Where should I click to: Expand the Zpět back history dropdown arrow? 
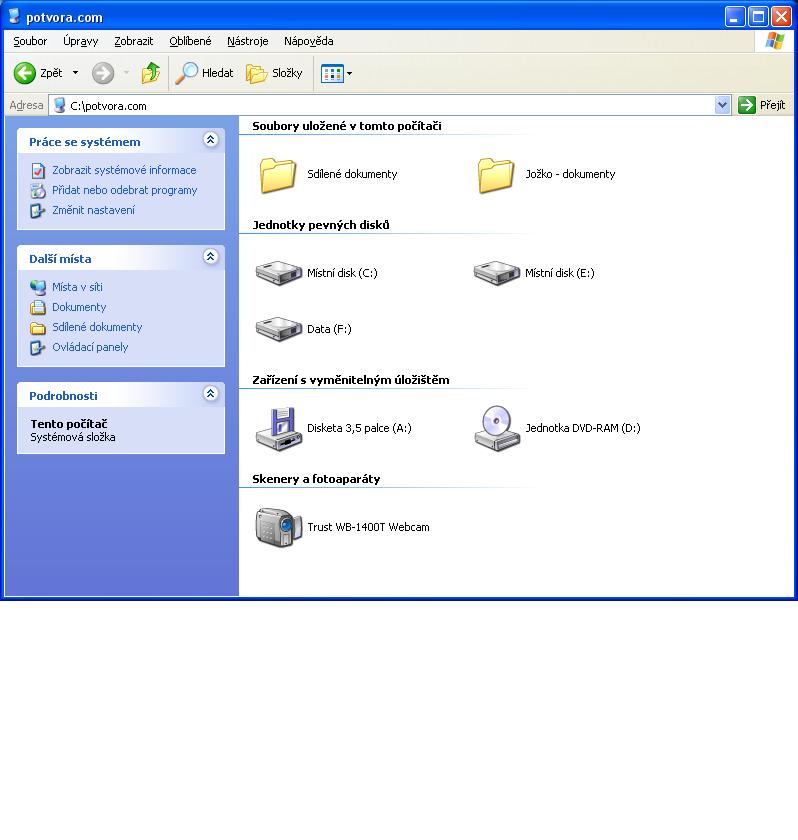click(75, 73)
